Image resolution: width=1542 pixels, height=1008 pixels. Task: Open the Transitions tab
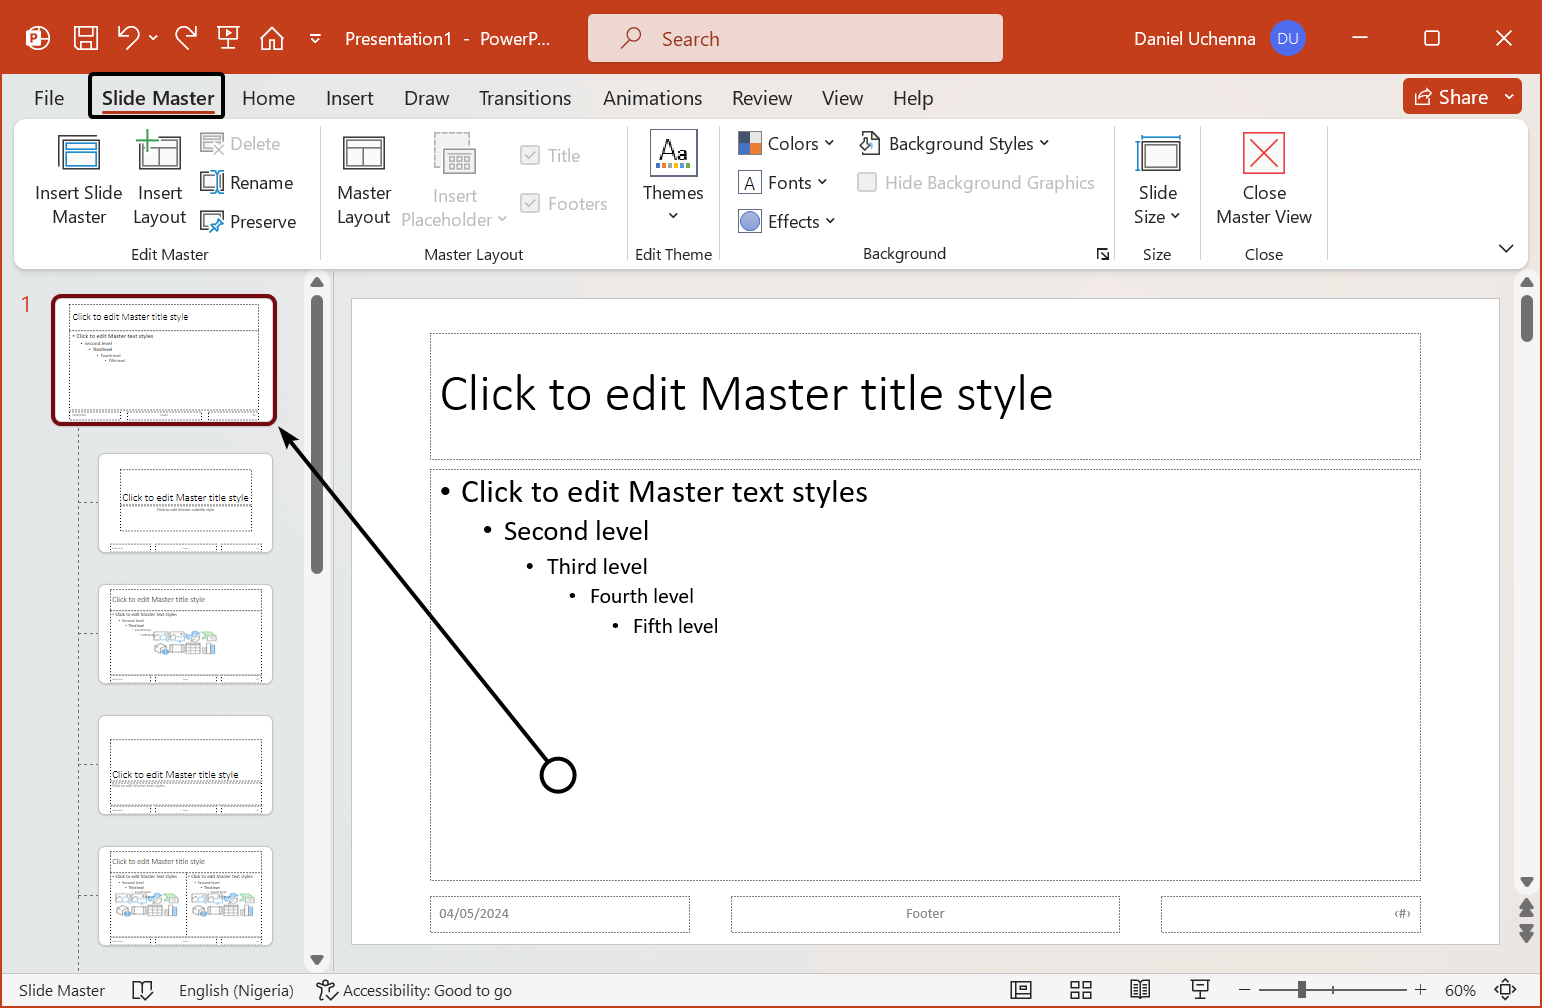click(525, 98)
